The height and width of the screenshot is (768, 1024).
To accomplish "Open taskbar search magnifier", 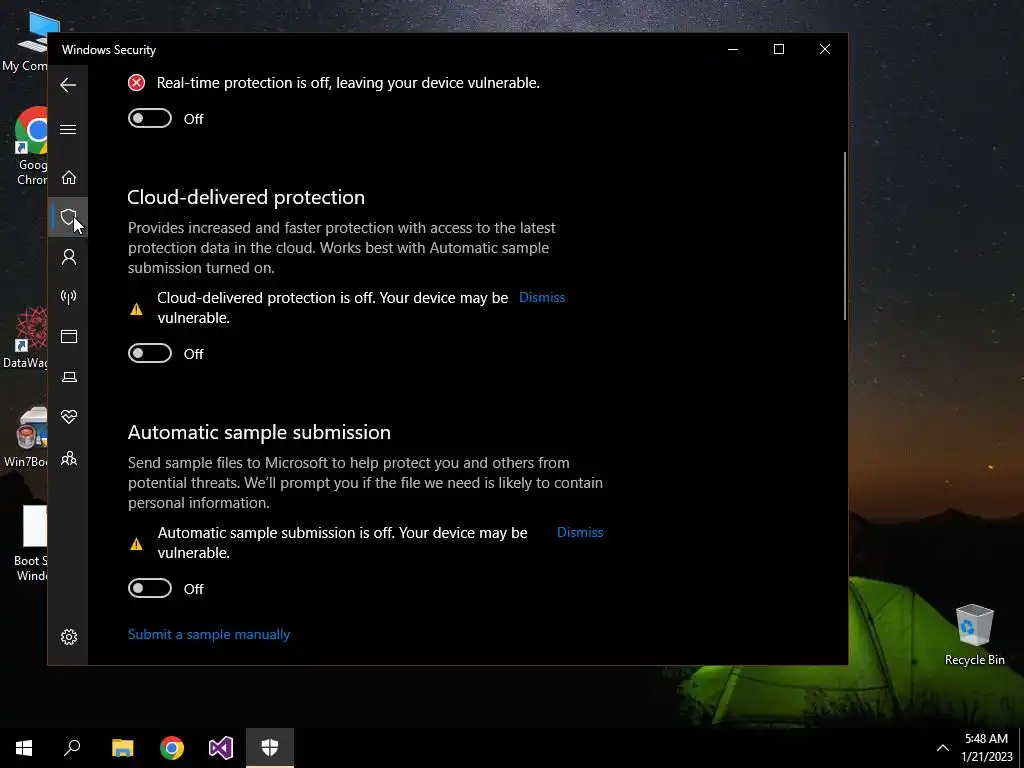I will (72, 748).
